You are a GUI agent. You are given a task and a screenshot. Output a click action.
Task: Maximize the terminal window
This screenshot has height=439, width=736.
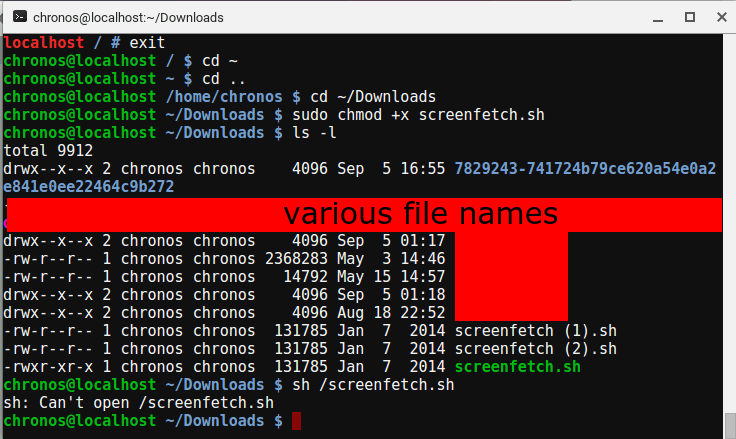(x=689, y=17)
